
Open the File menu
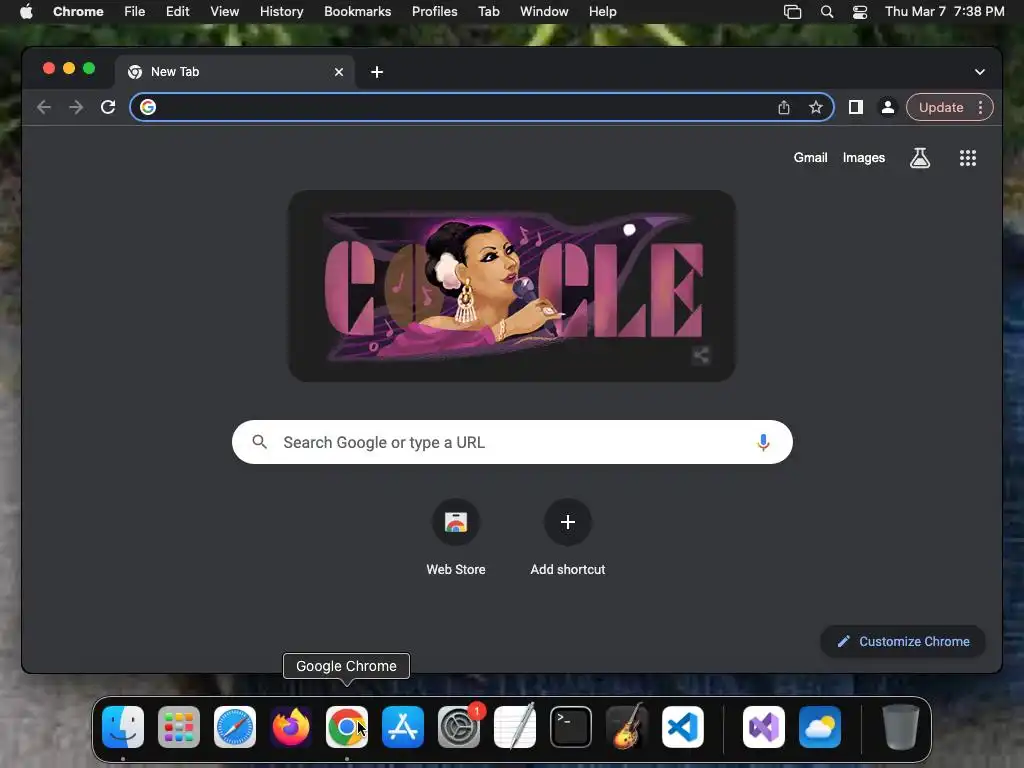point(135,12)
